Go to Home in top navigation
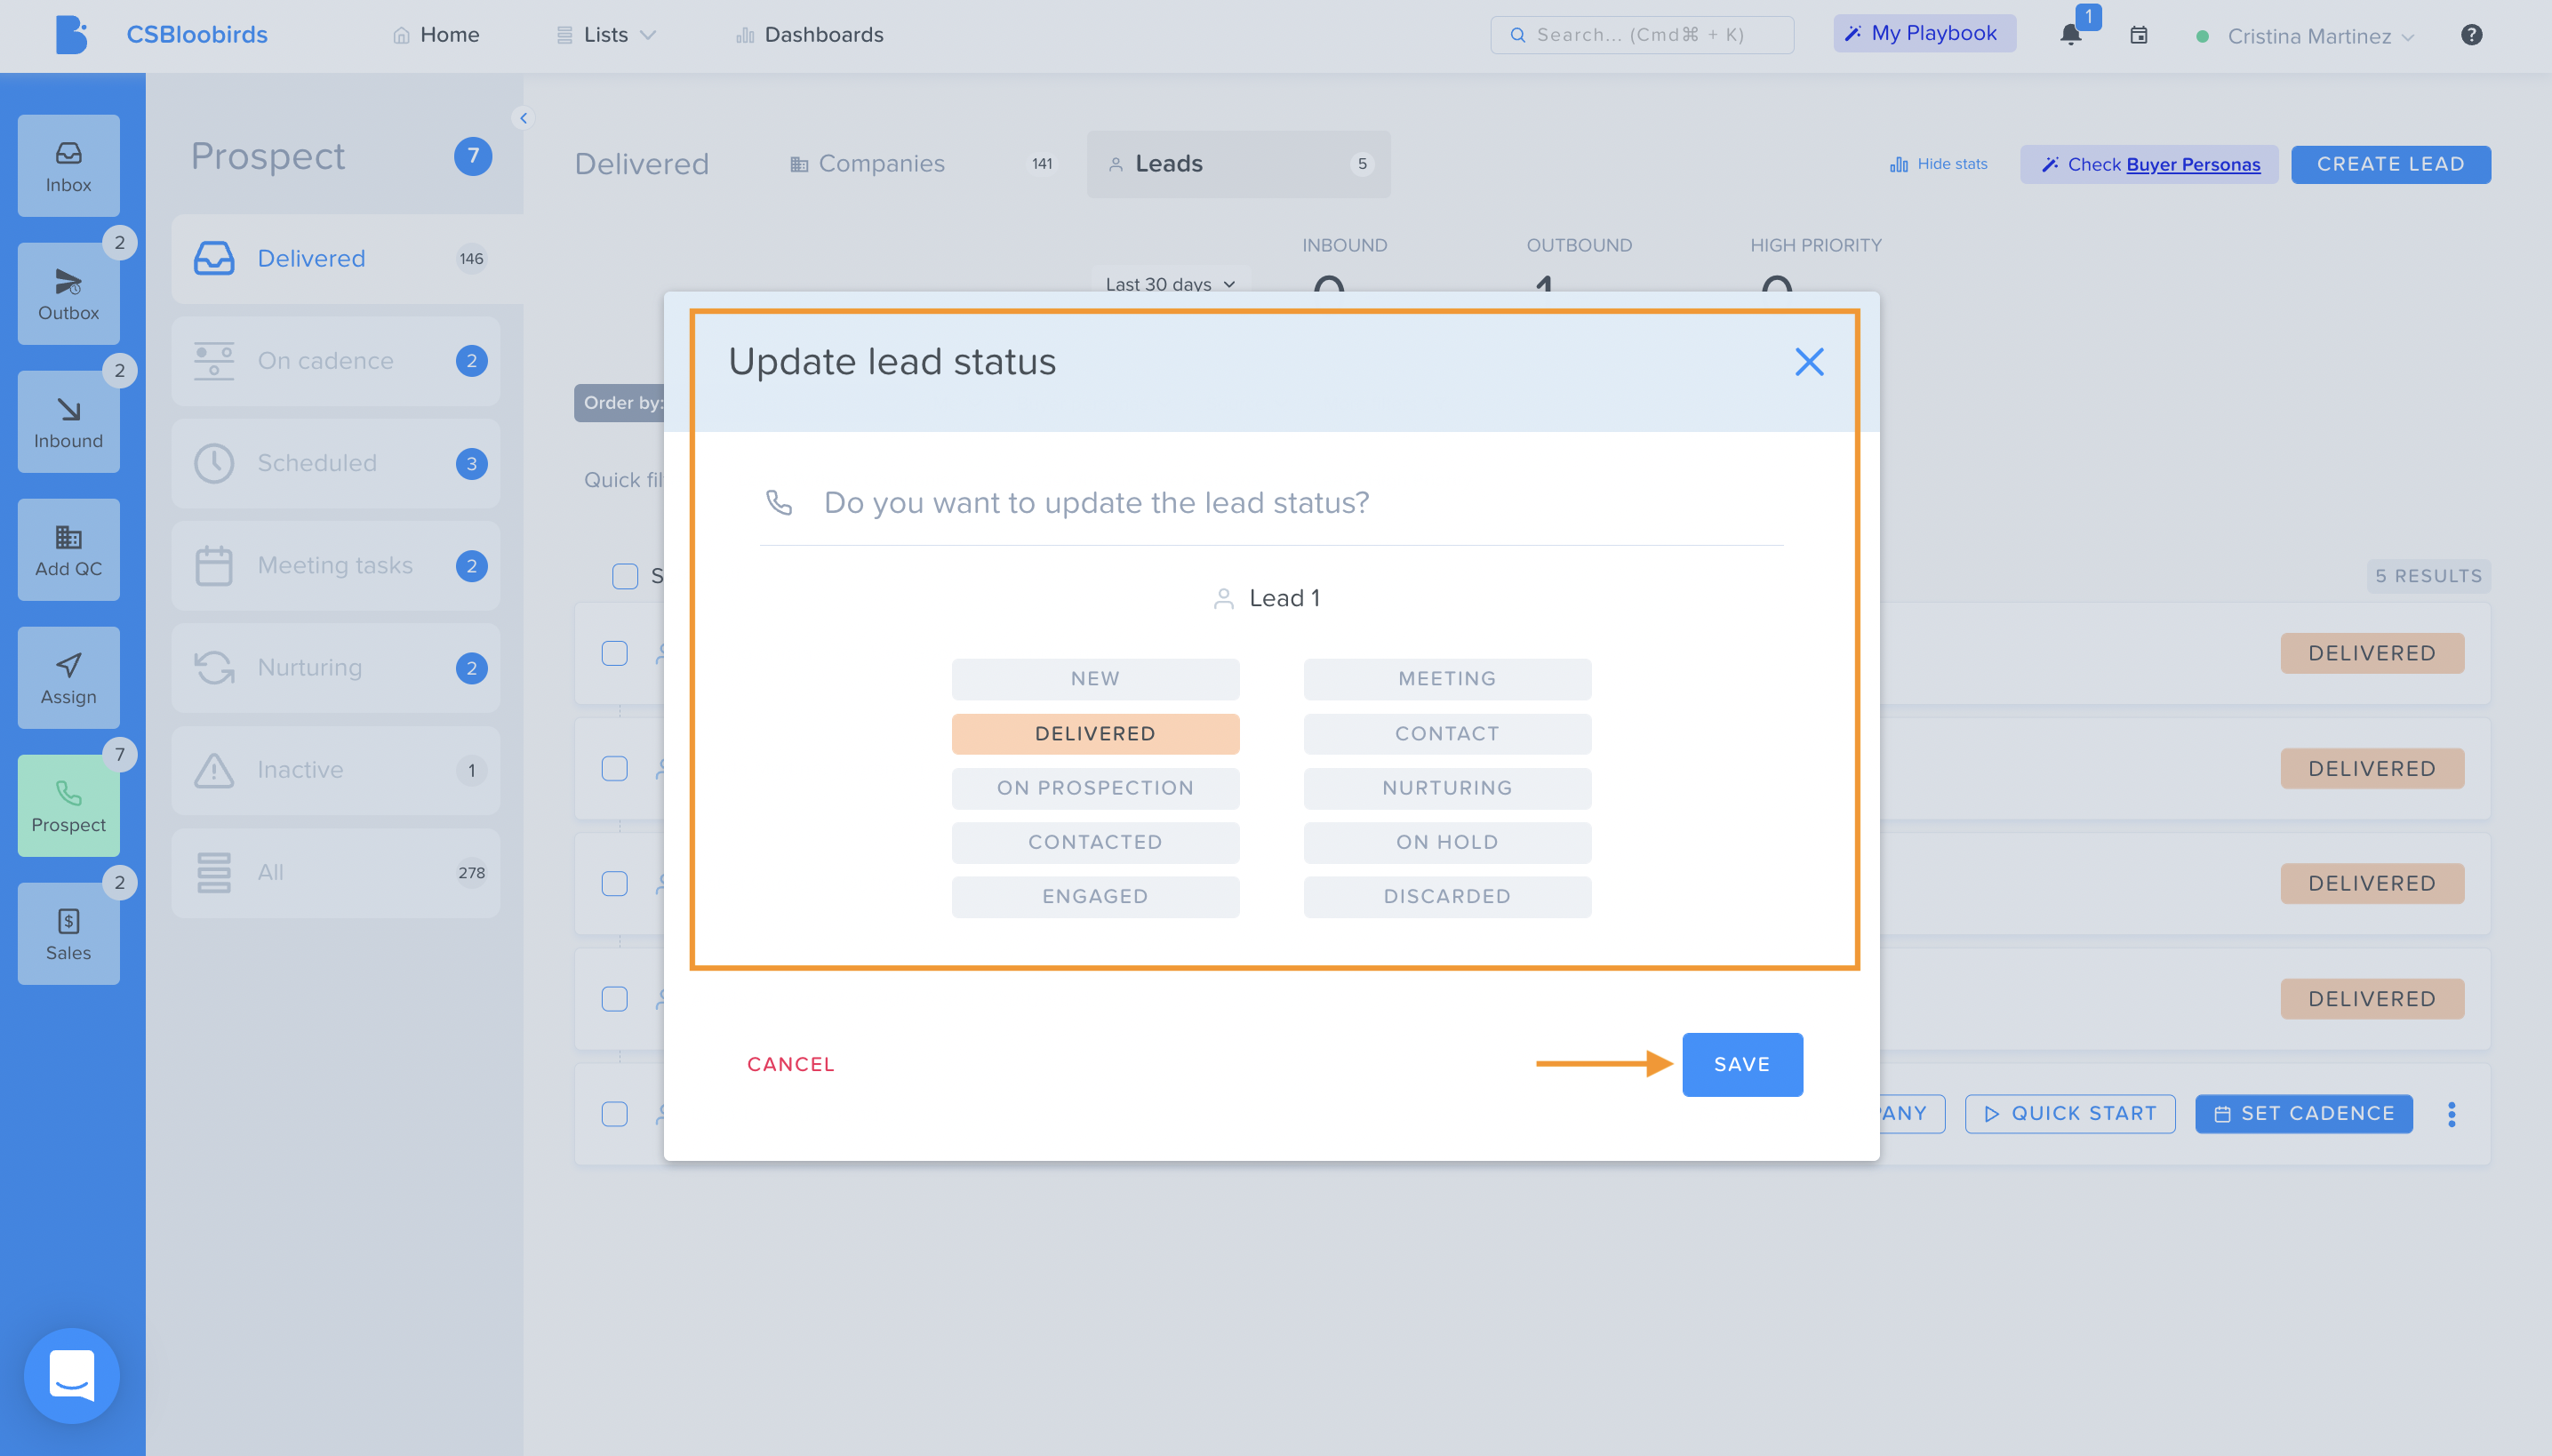 (436, 35)
